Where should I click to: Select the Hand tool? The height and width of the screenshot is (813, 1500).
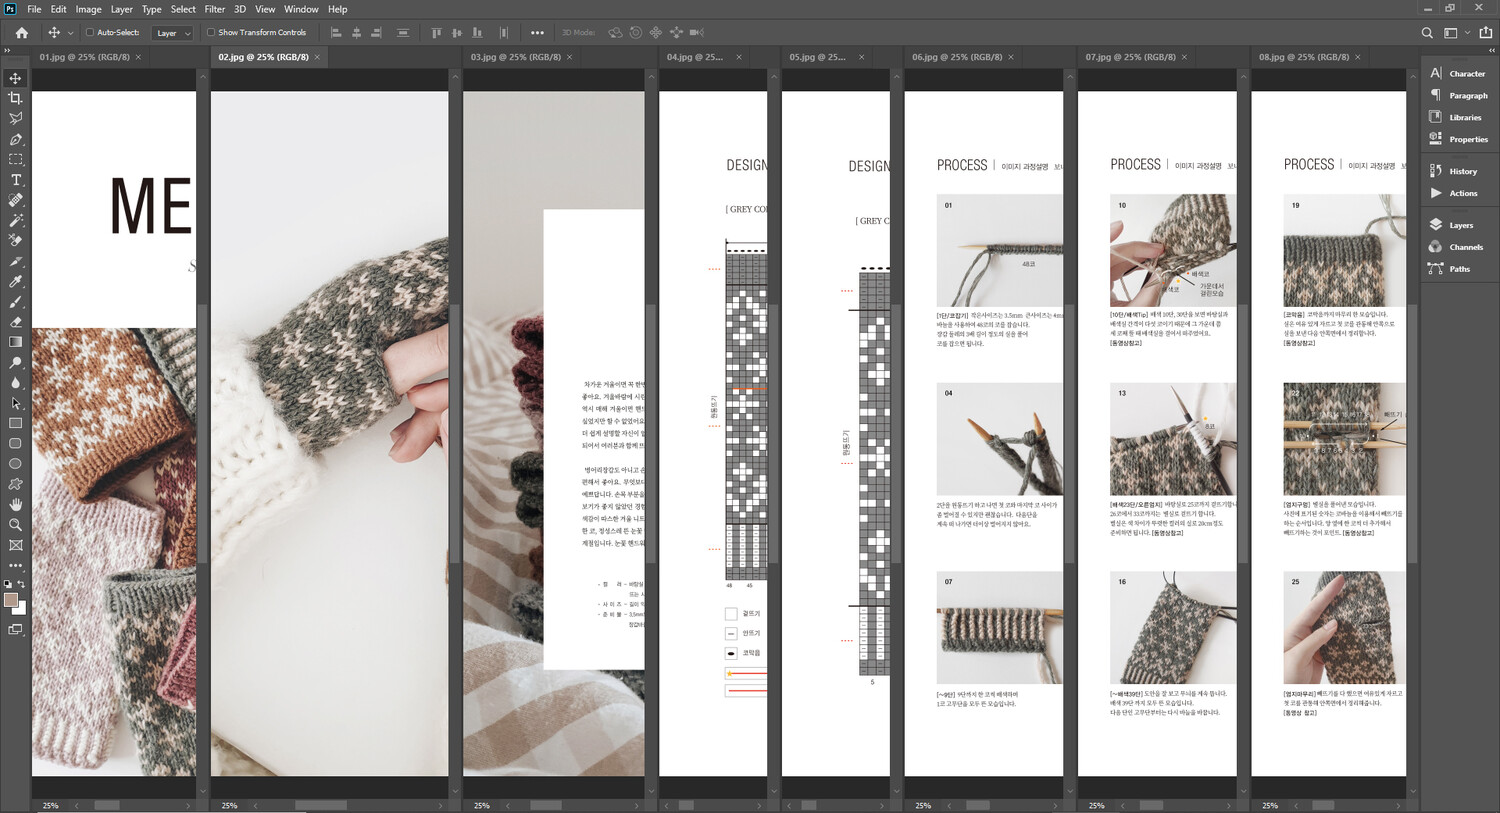click(15, 504)
